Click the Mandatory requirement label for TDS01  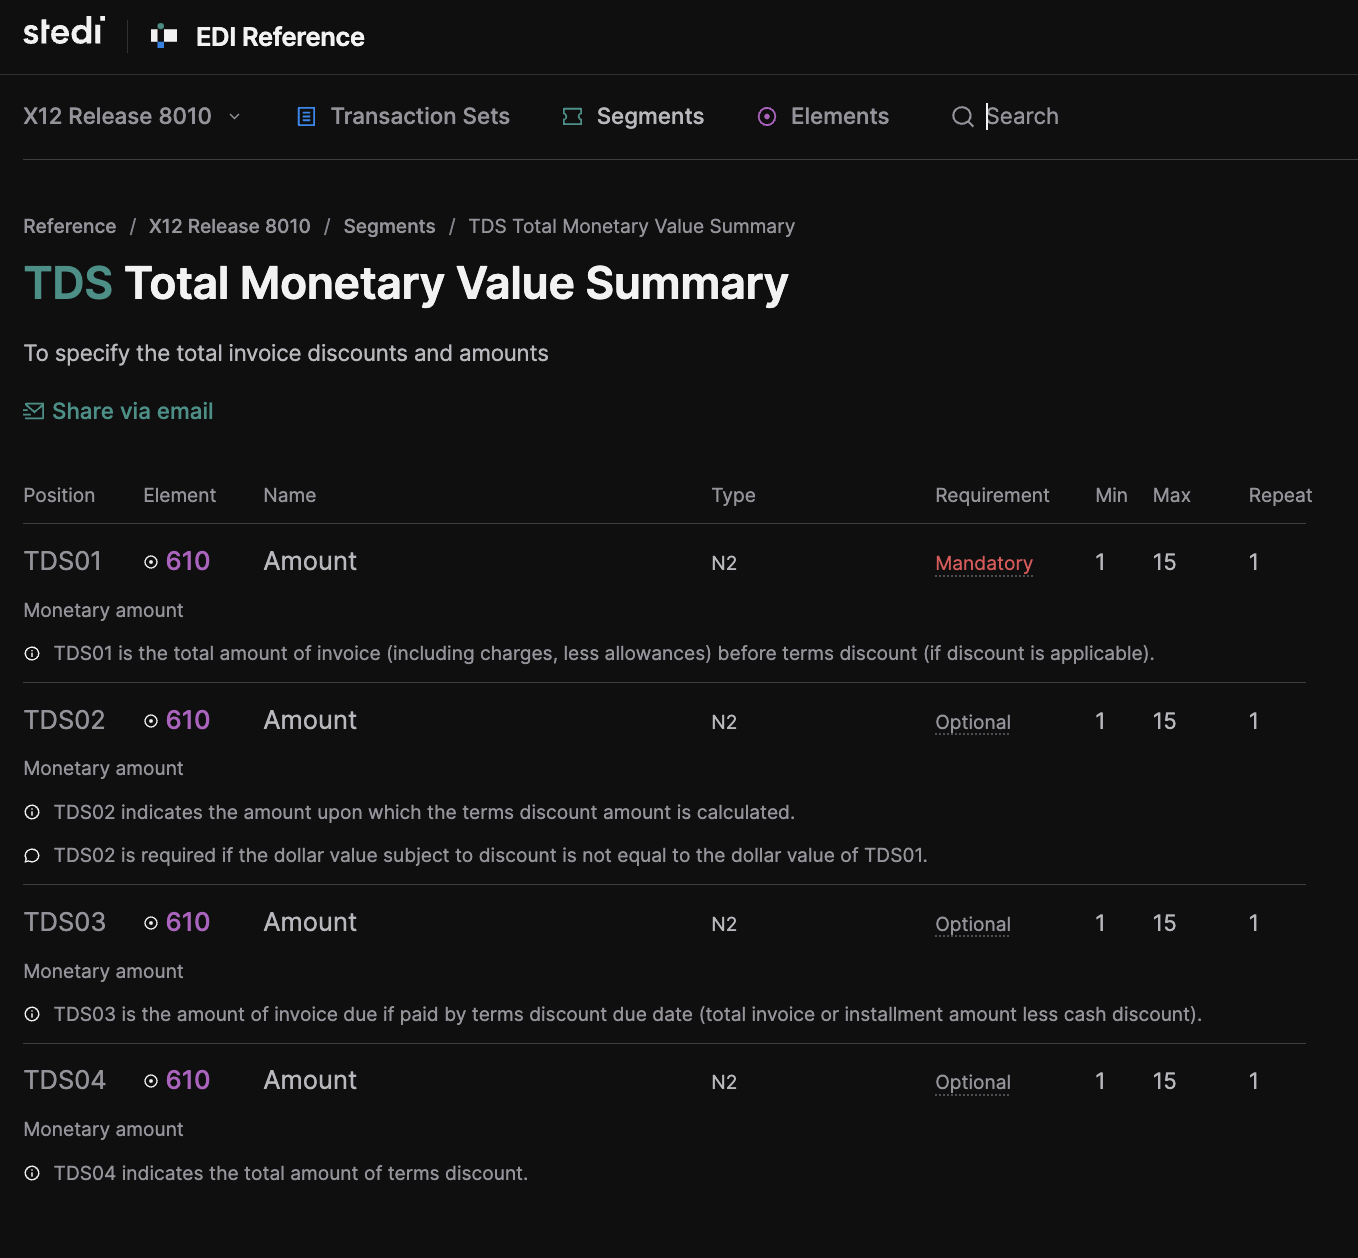click(984, 563)
